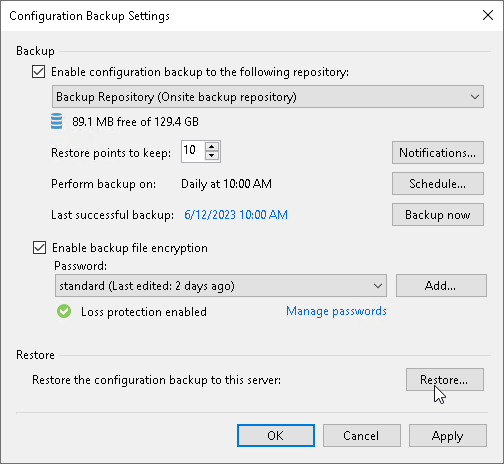This screenshot has width=504, height=464.
Task: Click the green loss protection checkmark icon
Action: [64, 312]
